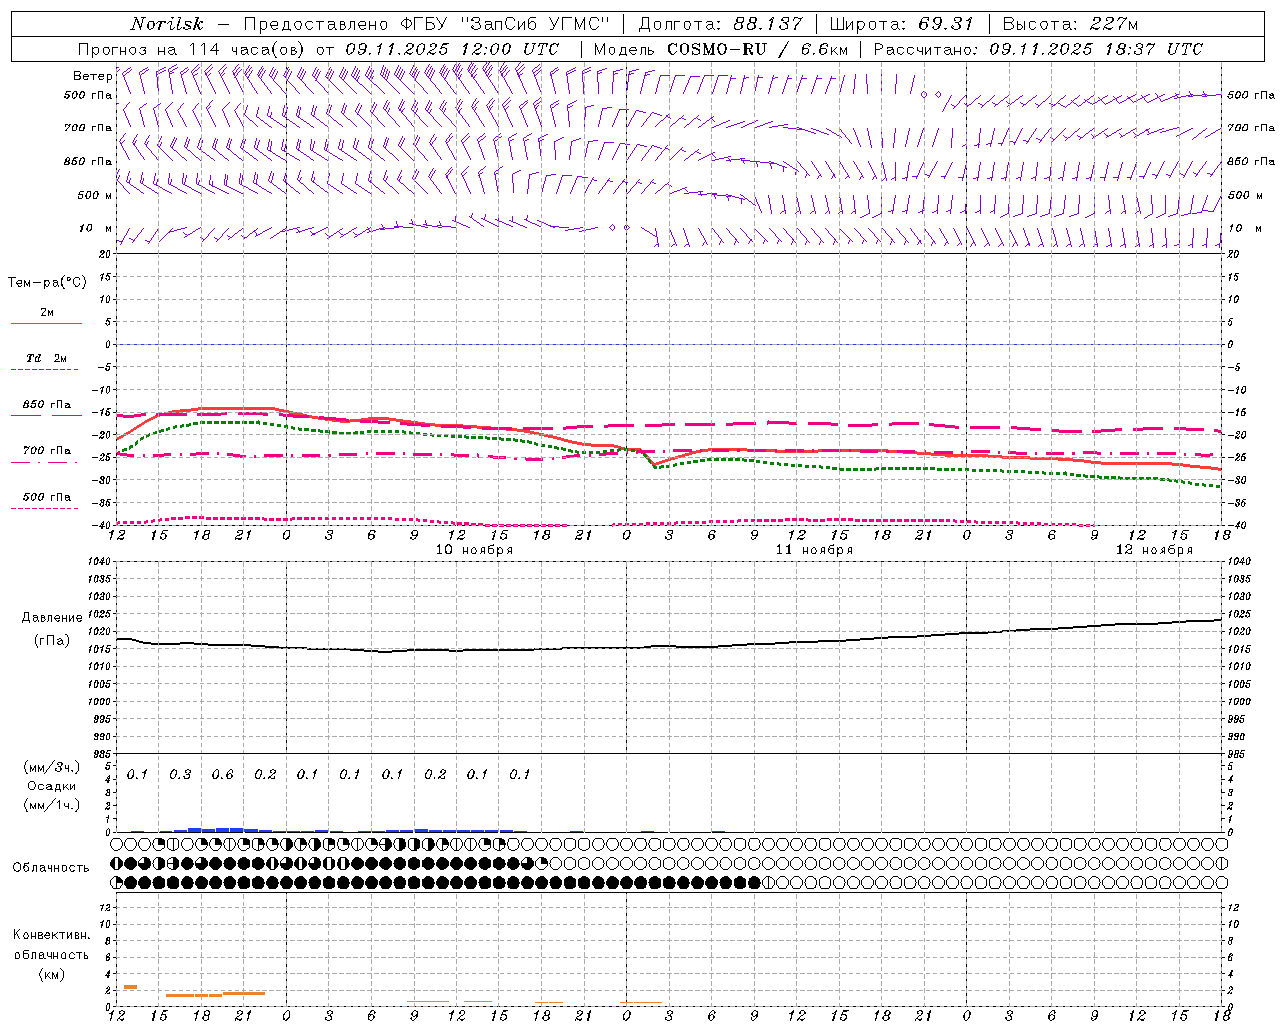
Task: Click the '(мм/1ч.)' precipitation unit label
Action: [x=52, y=805]
